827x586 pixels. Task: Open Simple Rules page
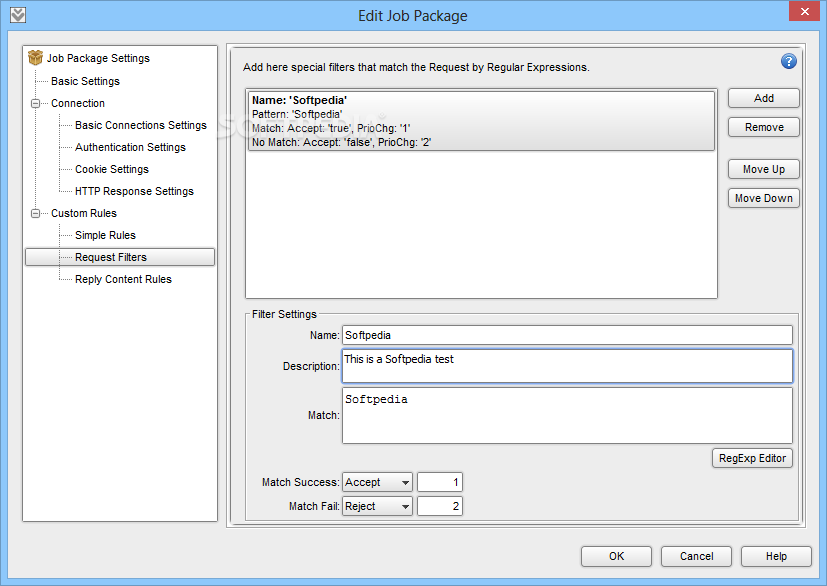(105, 235)
